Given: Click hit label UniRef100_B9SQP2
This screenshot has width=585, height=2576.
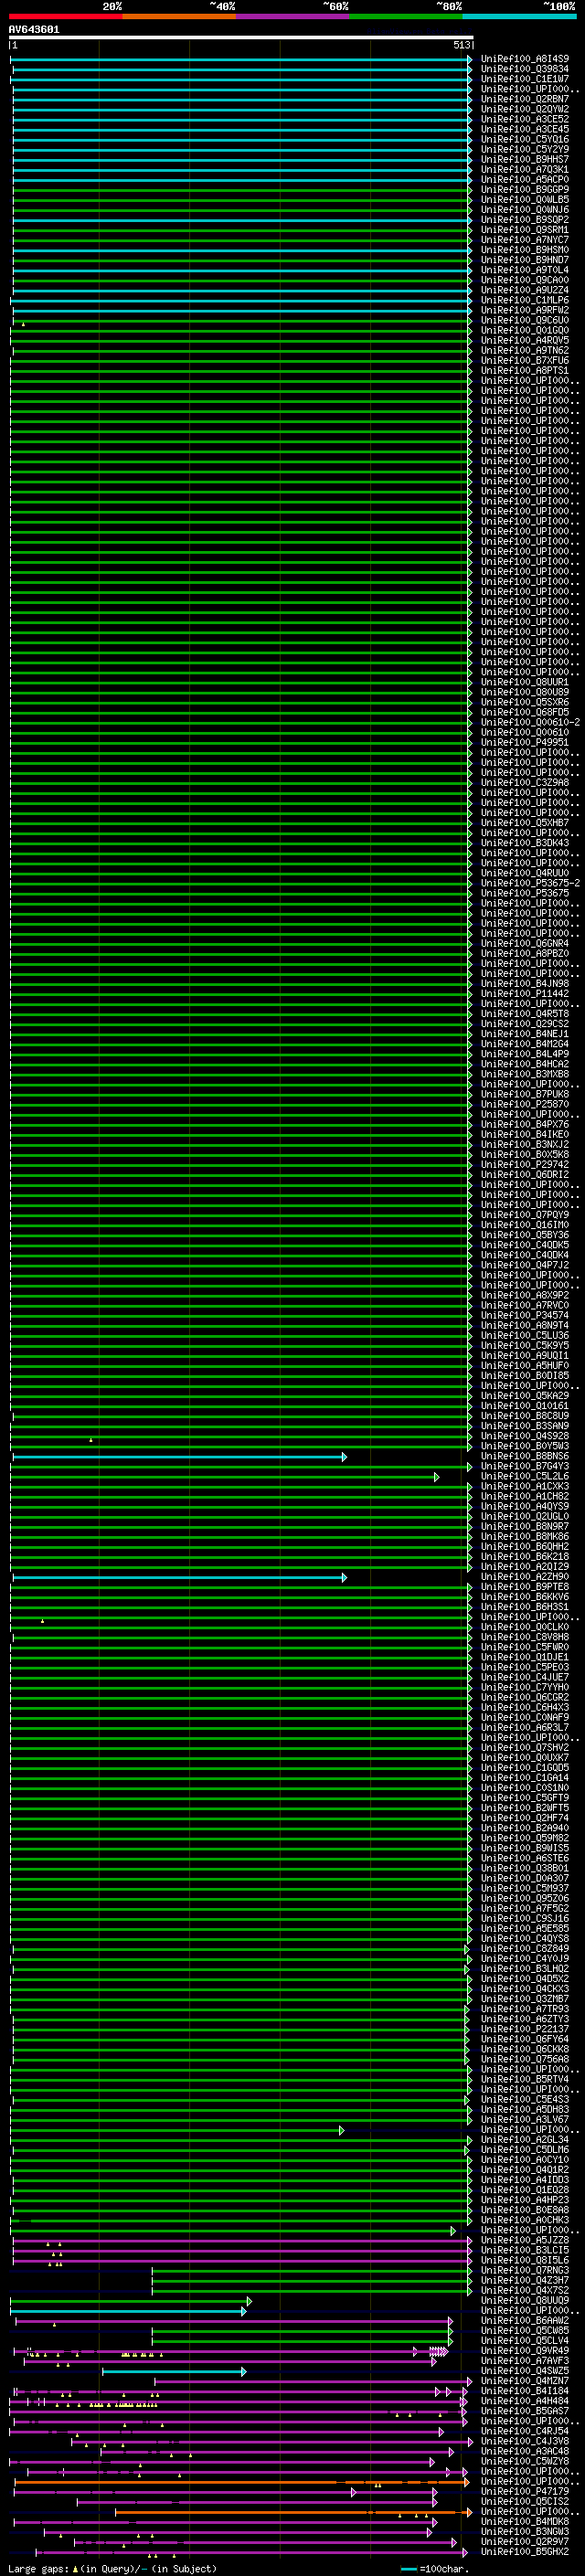Looking at the screenshot, I should [524, 220].
